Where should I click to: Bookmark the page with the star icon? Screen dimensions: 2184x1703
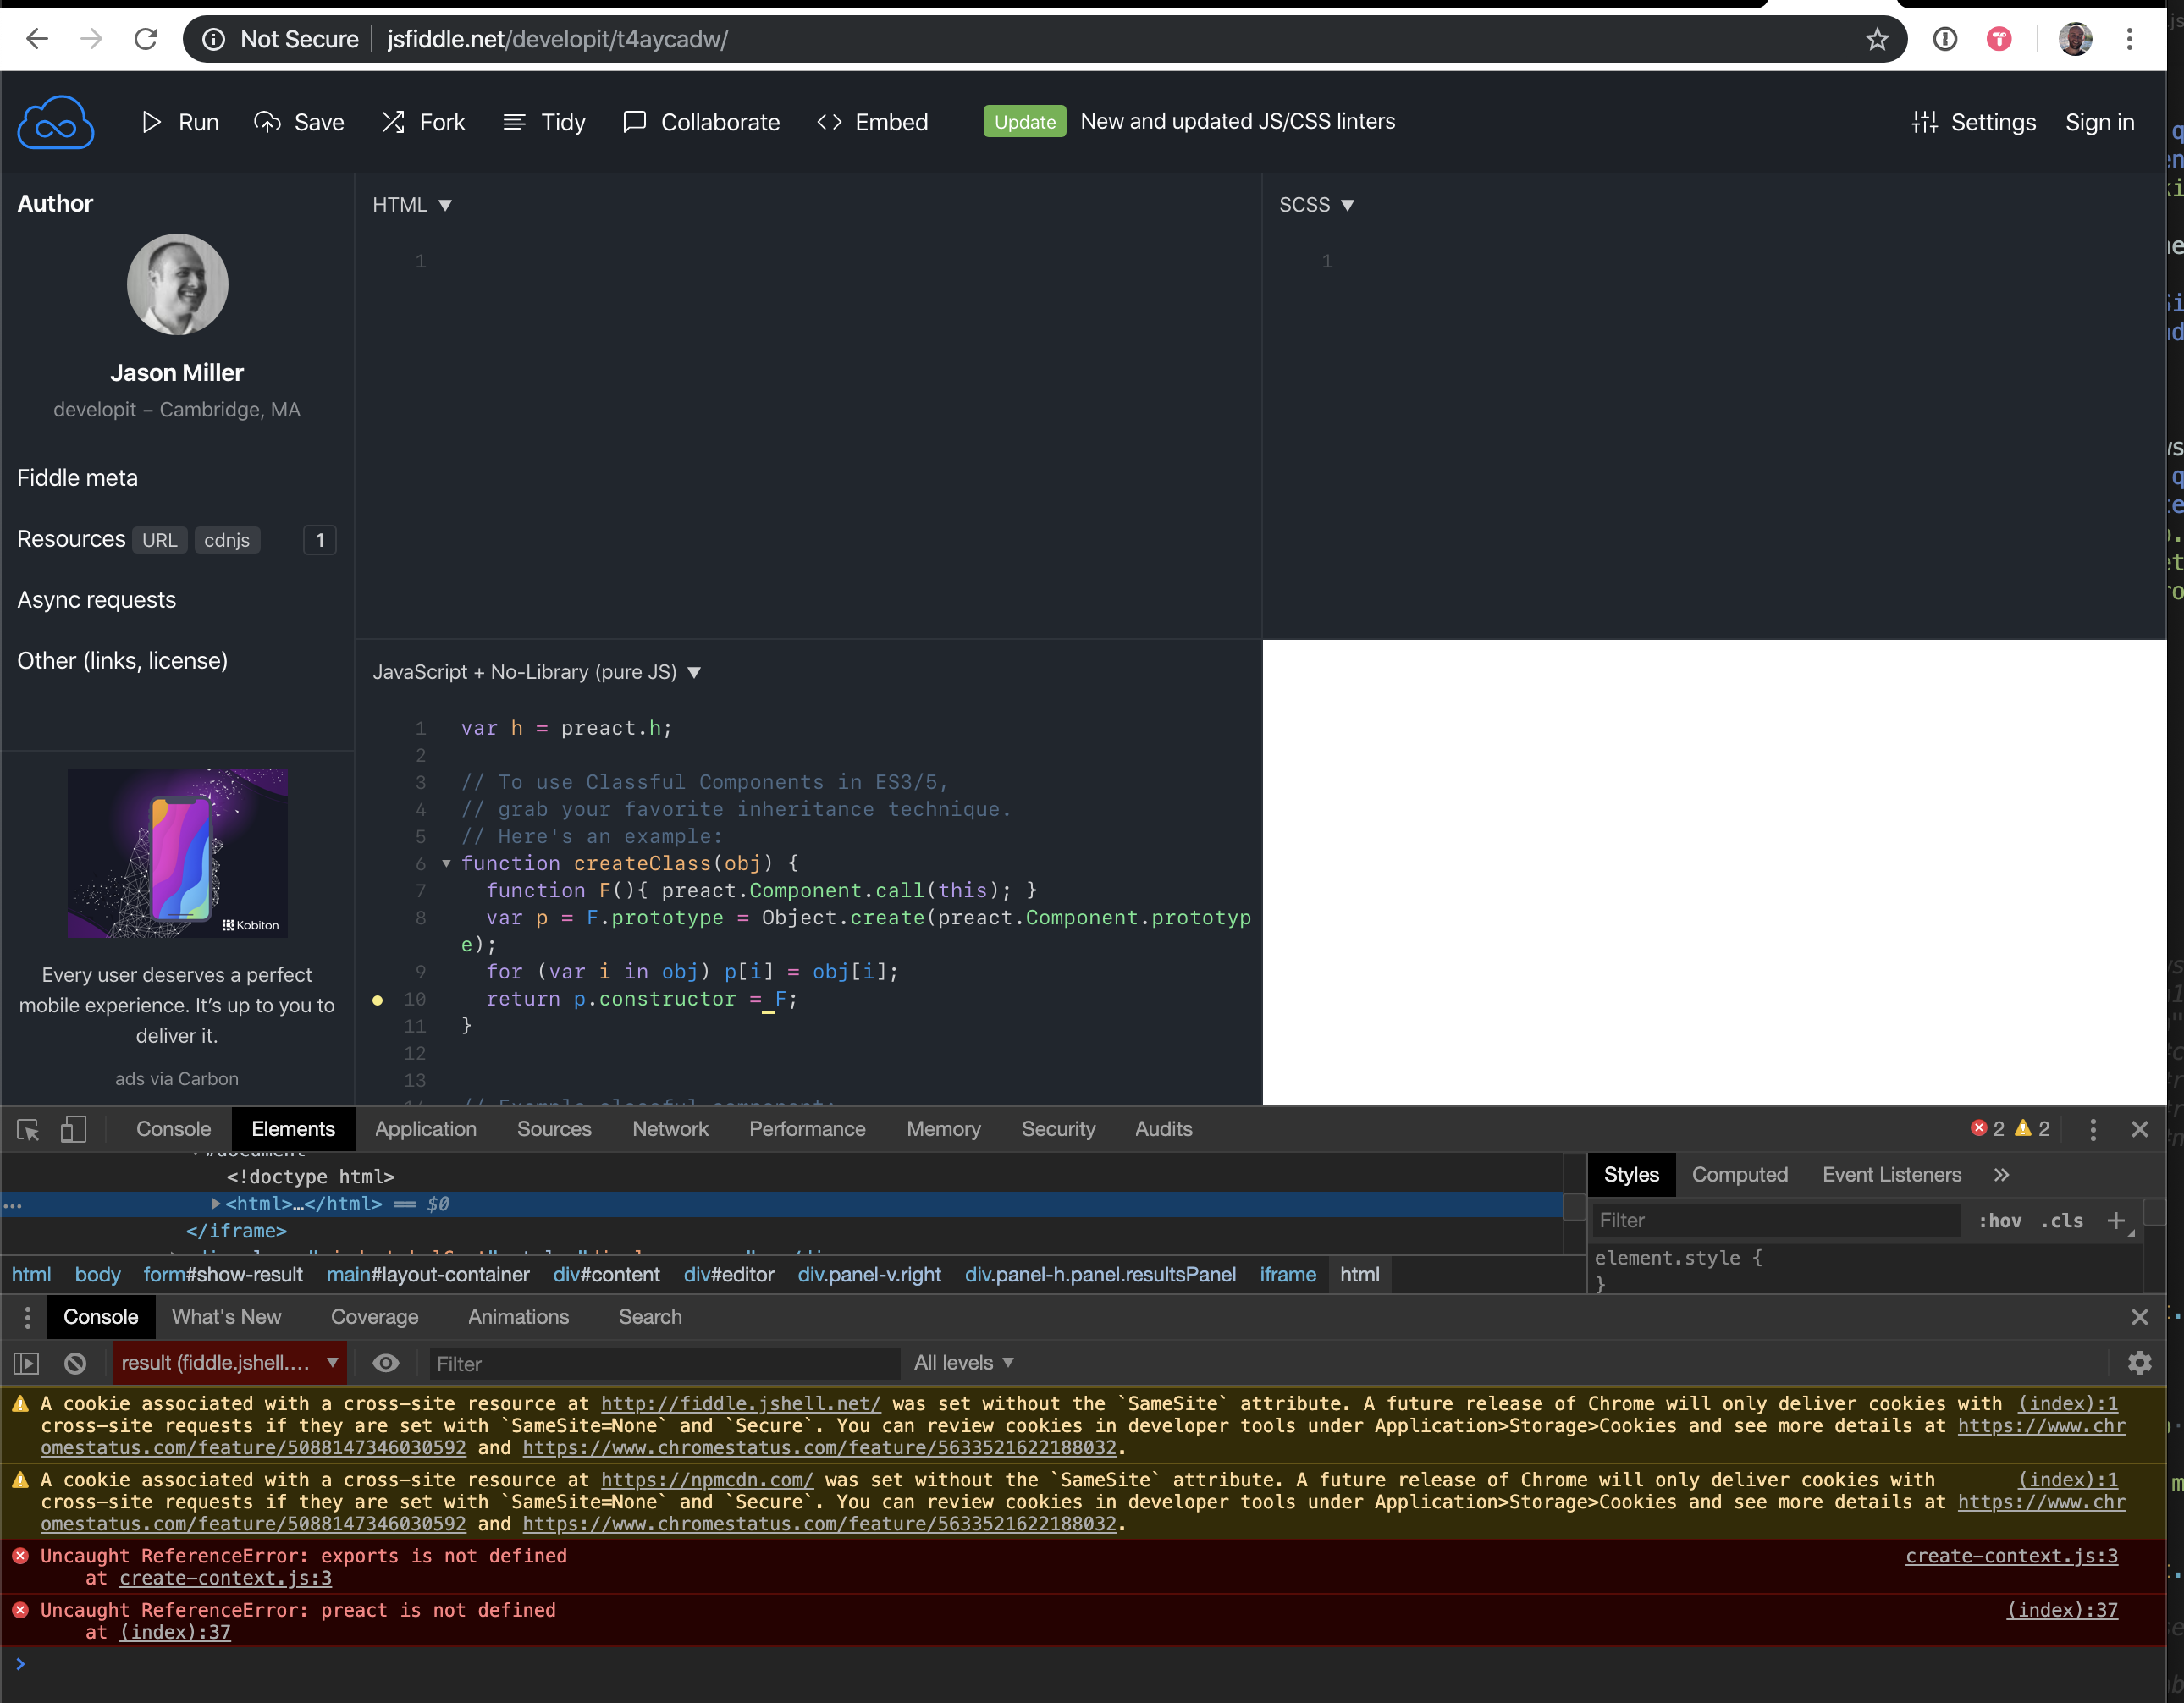pyautogui.click(x=1877, y=40)
